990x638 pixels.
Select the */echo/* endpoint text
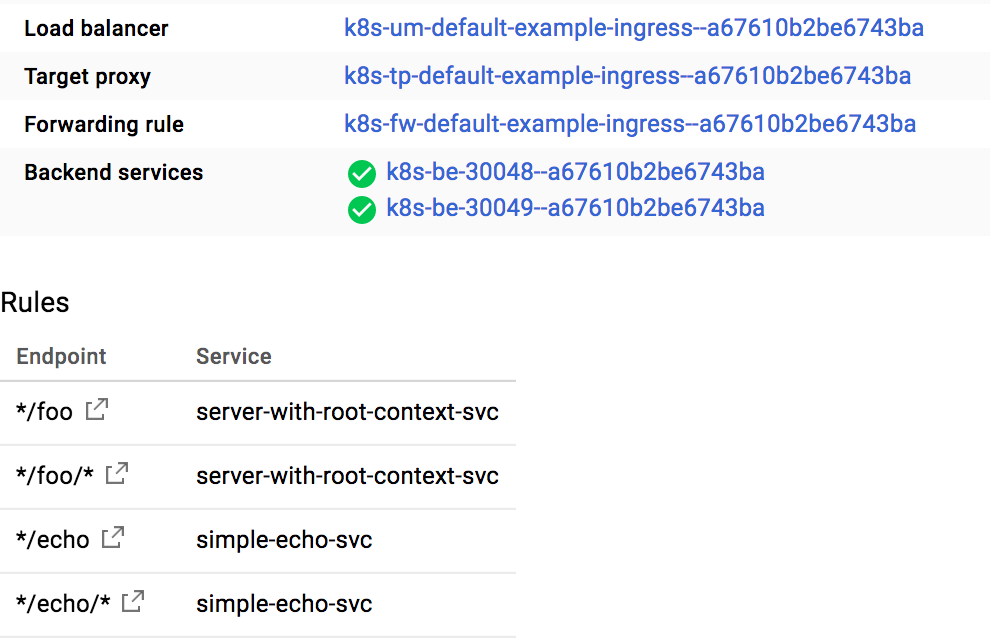tap(63, 604)
